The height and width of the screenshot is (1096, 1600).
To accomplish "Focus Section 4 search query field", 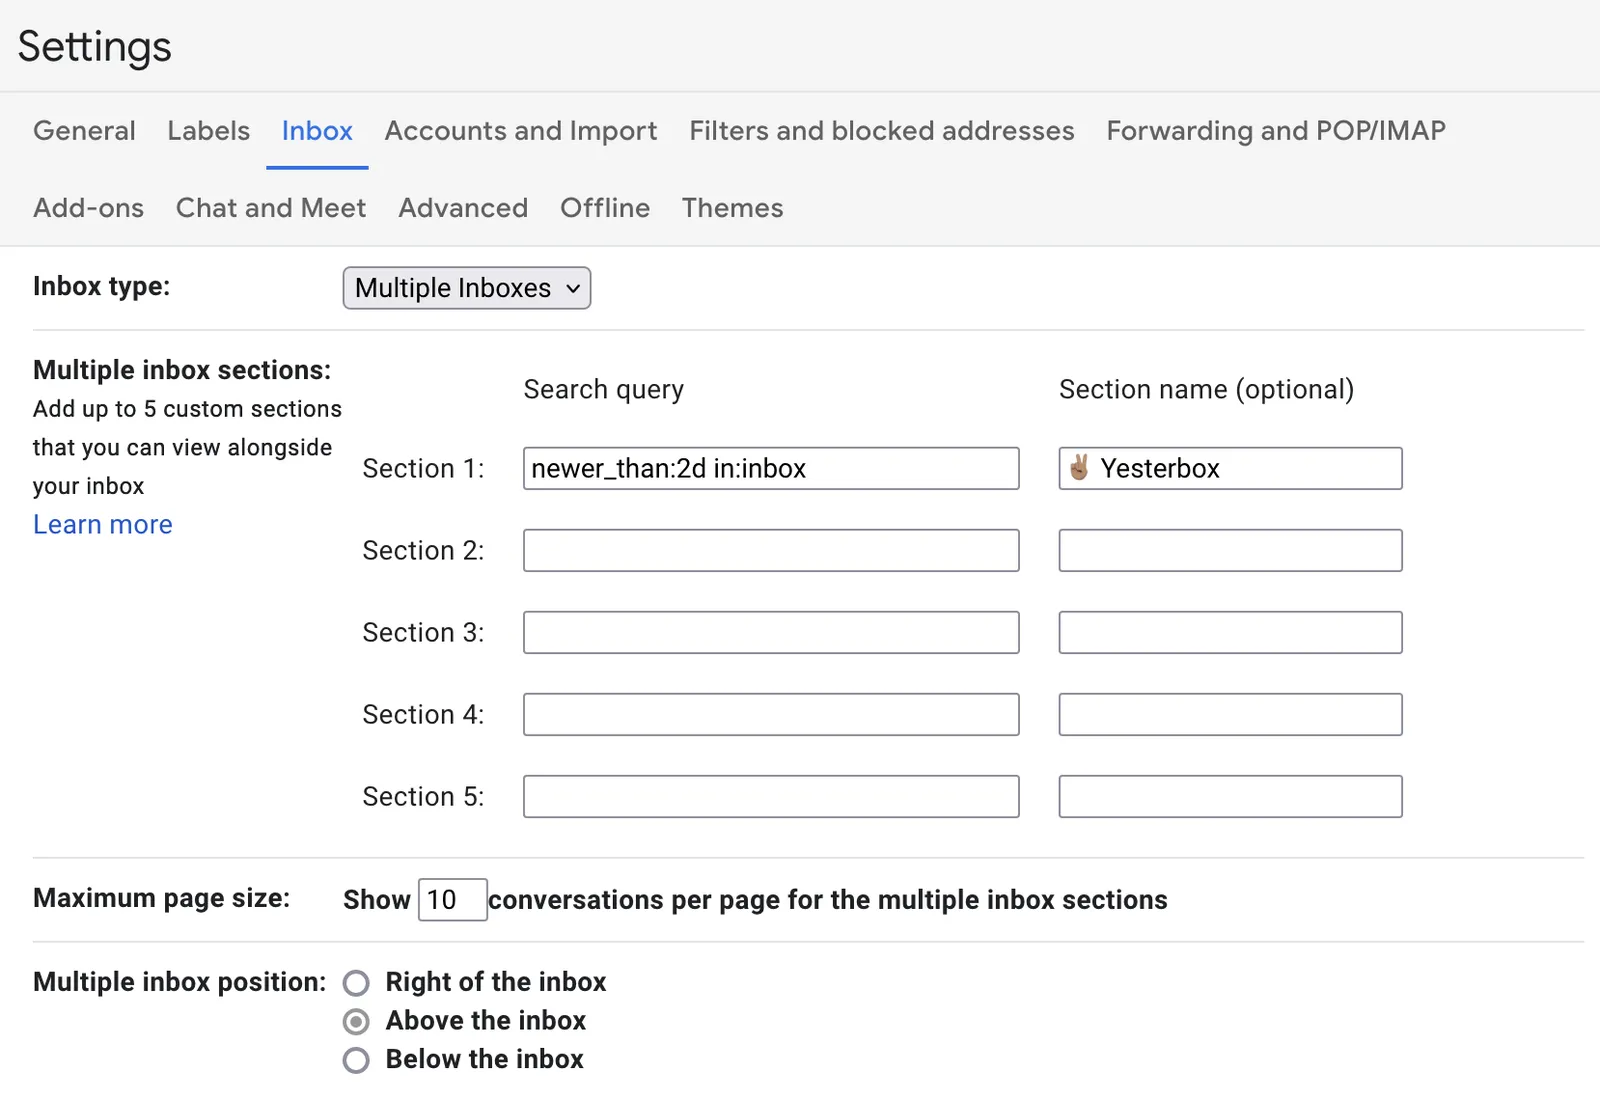I will [x=771, y=714].
